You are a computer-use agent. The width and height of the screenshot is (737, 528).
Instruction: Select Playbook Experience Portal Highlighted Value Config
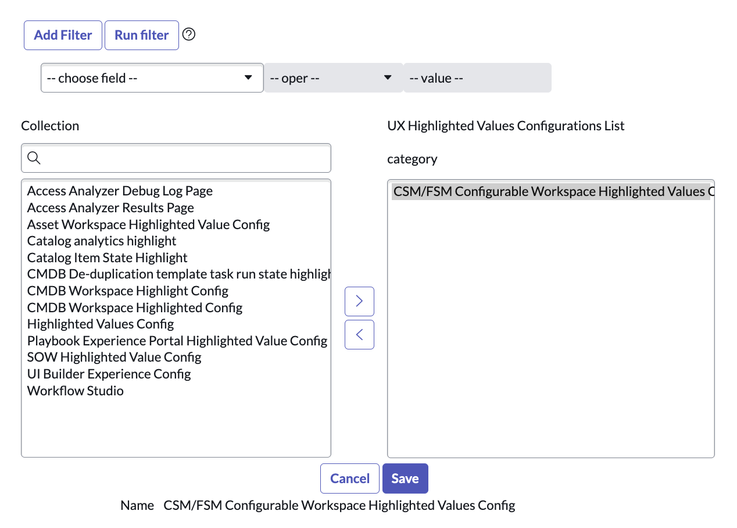[x=178, y=340]
